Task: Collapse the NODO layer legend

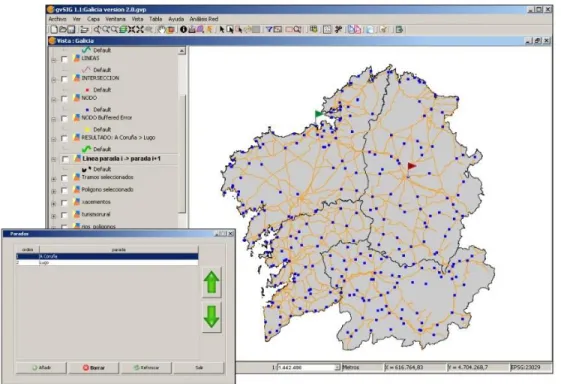Action: (54, 99)
